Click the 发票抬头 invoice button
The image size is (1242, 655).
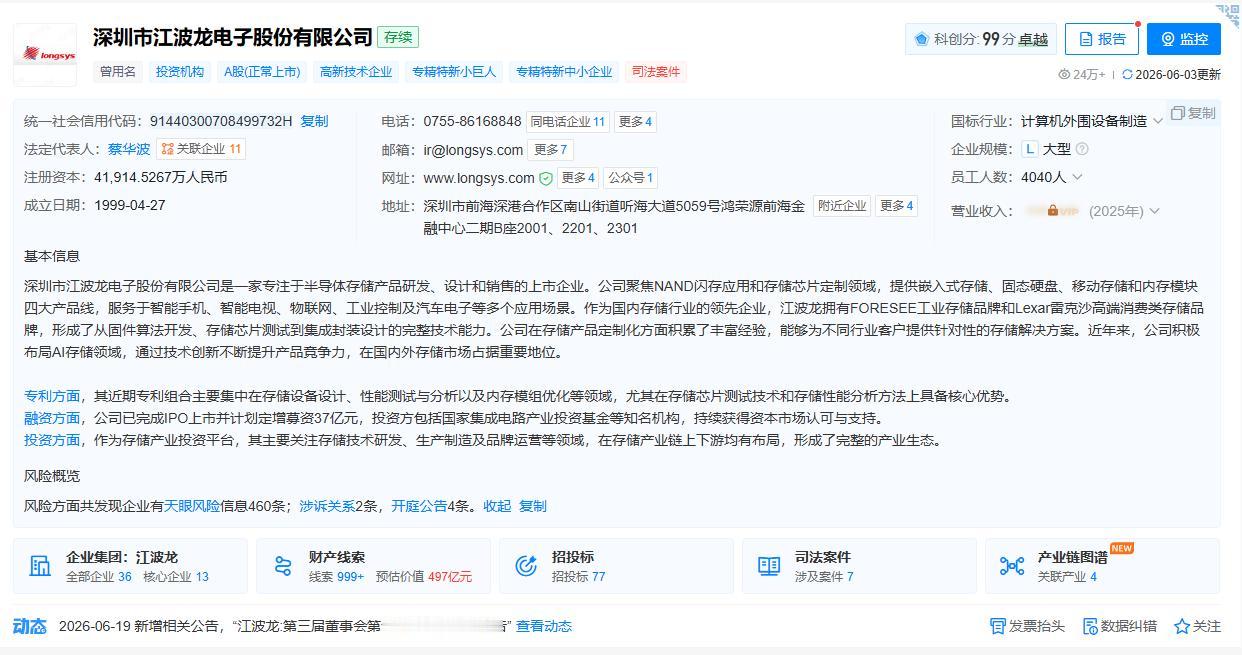(x=1027, y=626)
